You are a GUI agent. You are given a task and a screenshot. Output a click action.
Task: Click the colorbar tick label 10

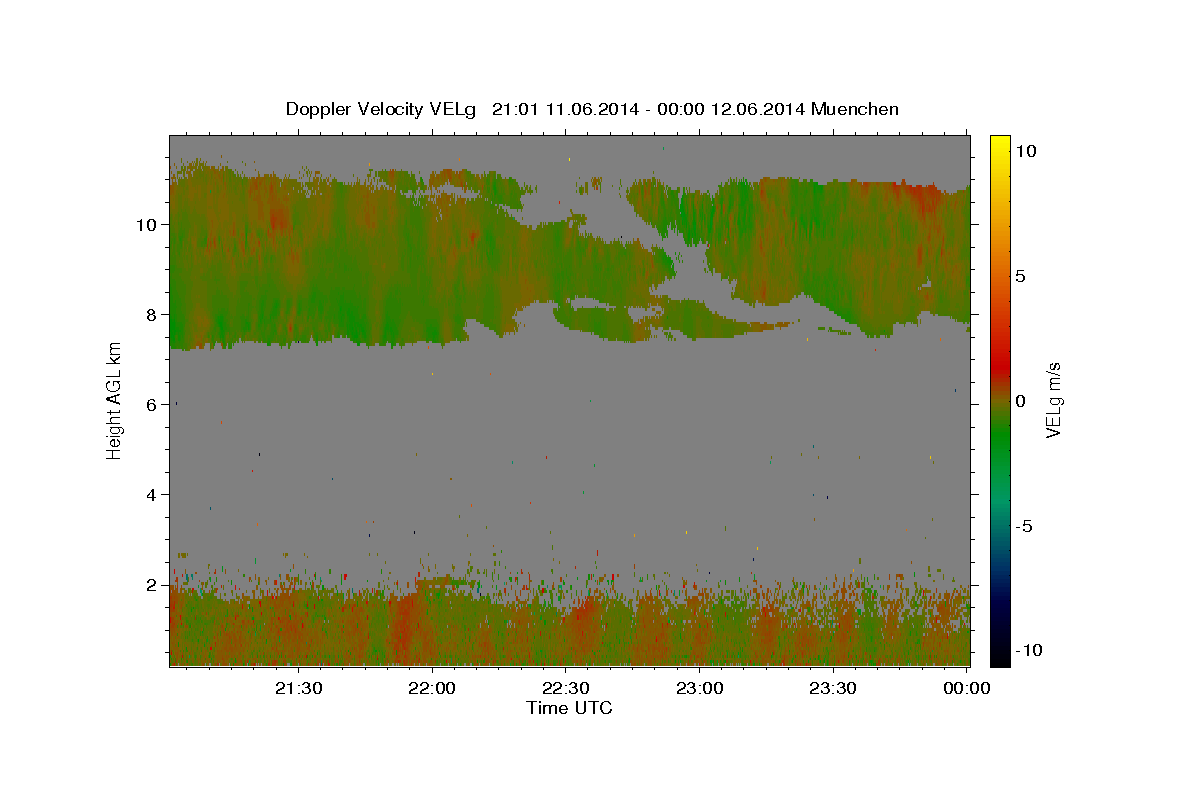1025,150
